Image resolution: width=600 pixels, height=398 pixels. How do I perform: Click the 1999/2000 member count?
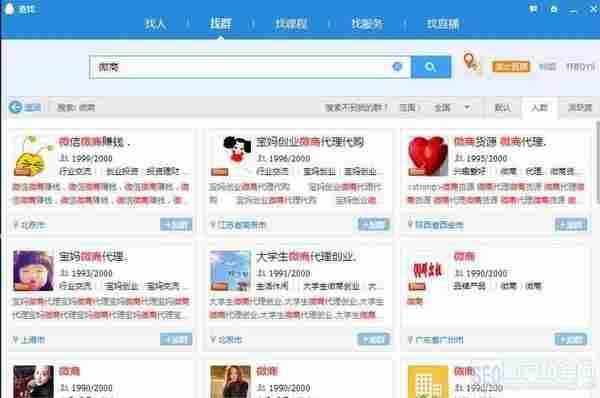[x=92, y=158]
